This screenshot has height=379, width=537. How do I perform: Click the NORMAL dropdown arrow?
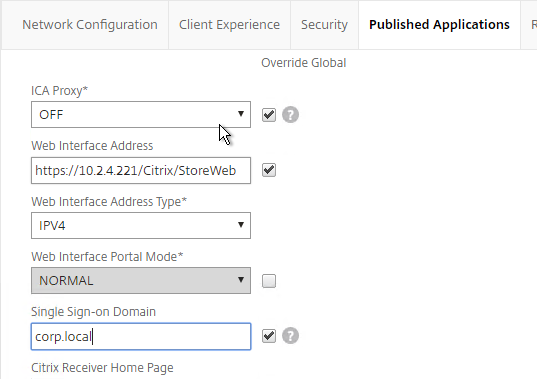(241, 280)
